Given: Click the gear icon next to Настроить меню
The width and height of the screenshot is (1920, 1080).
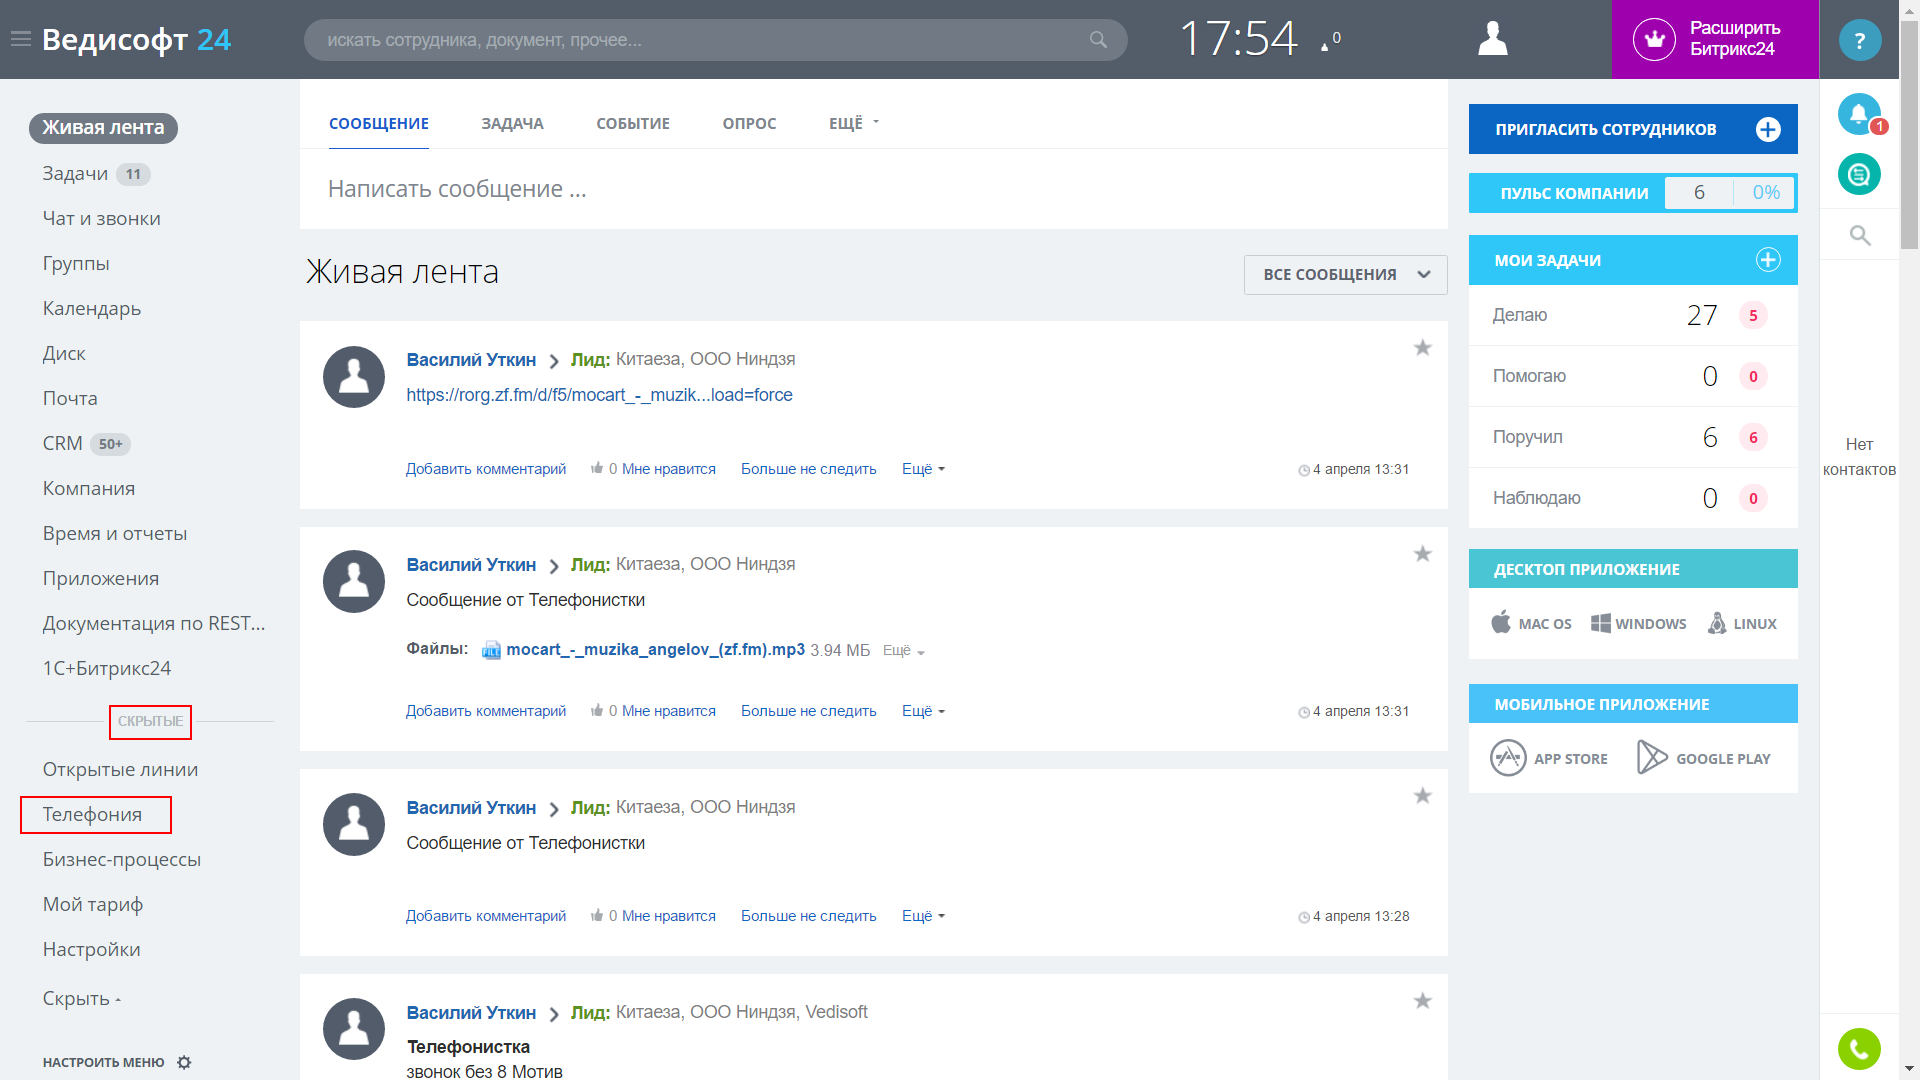Looking at the screenshot, I should click(x=184, y=1062).
